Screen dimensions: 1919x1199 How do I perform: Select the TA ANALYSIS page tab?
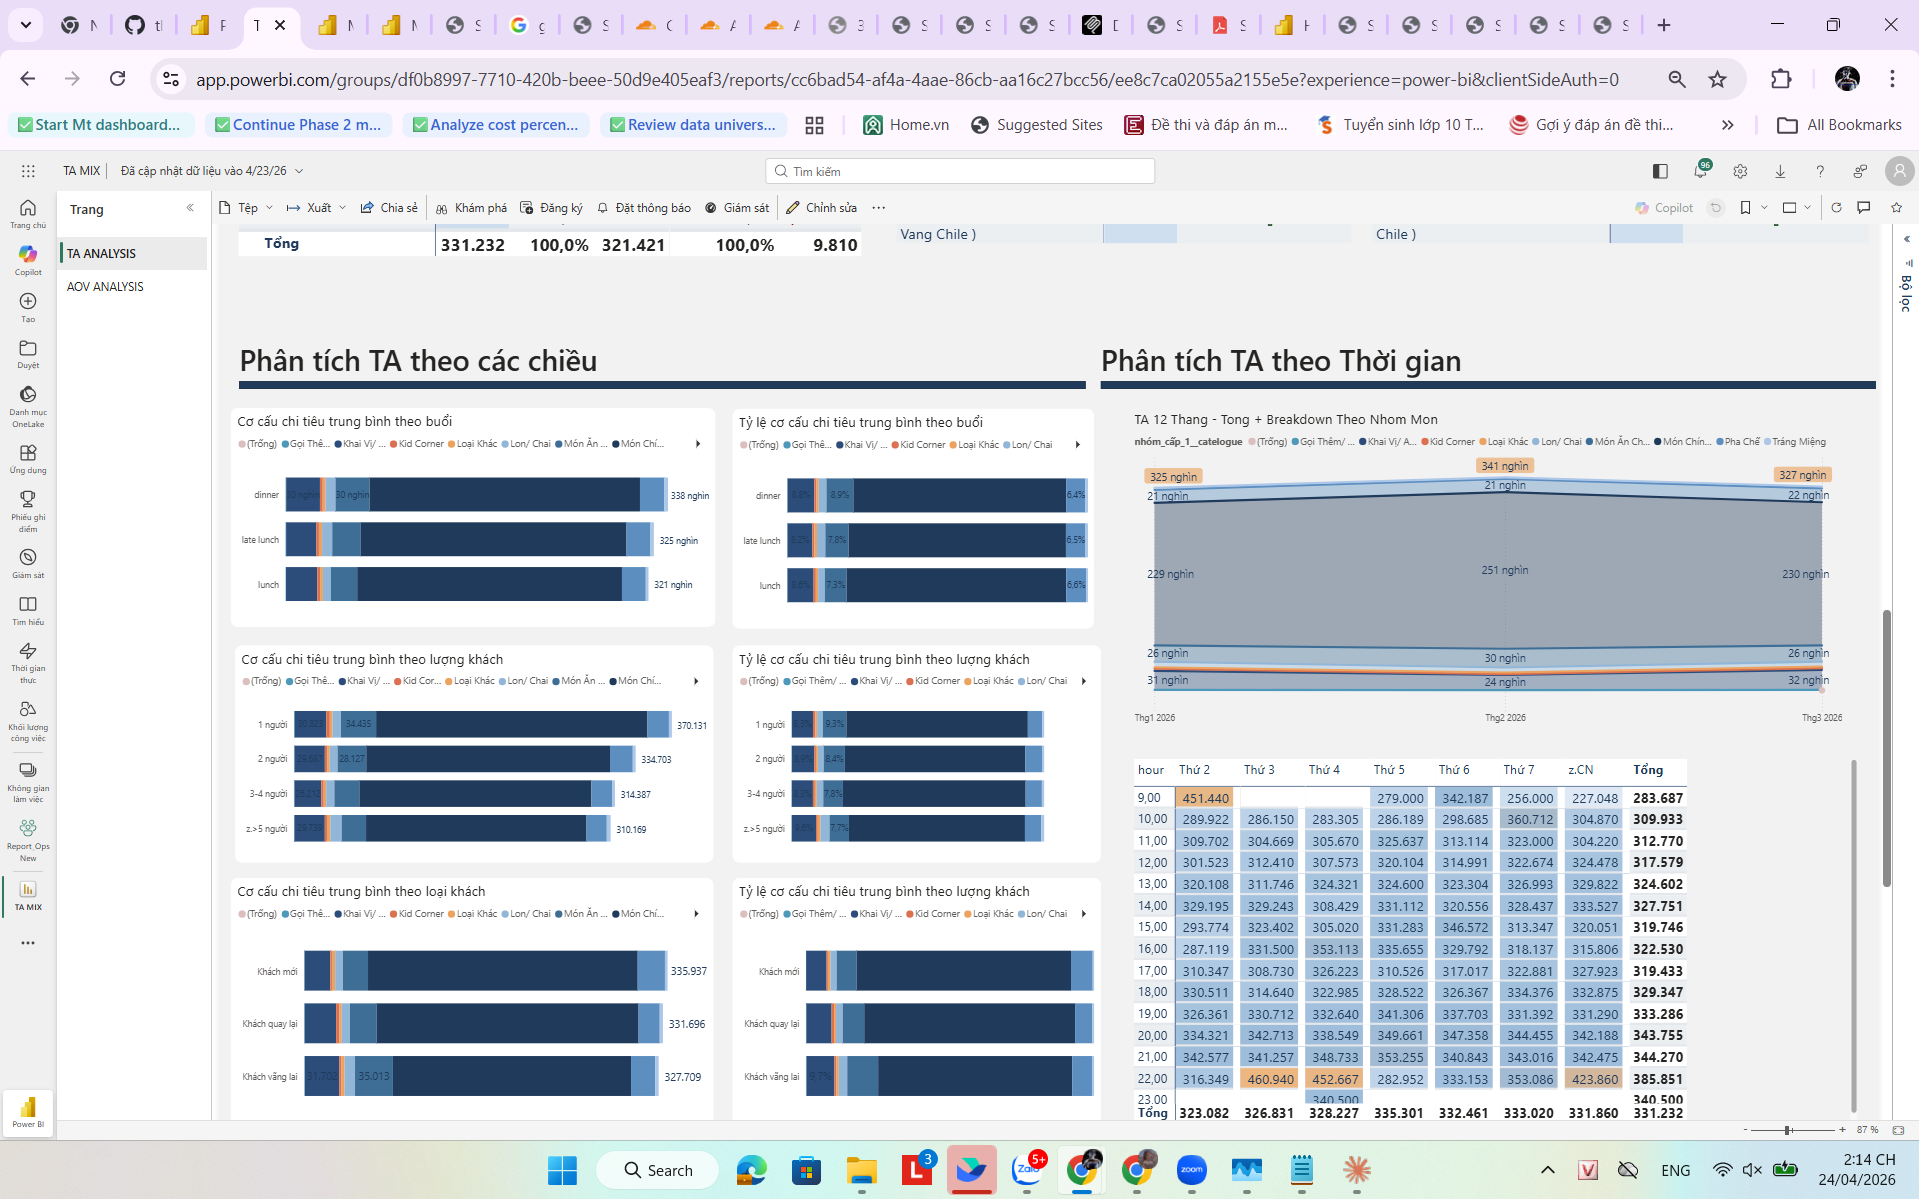click(101, 253)
